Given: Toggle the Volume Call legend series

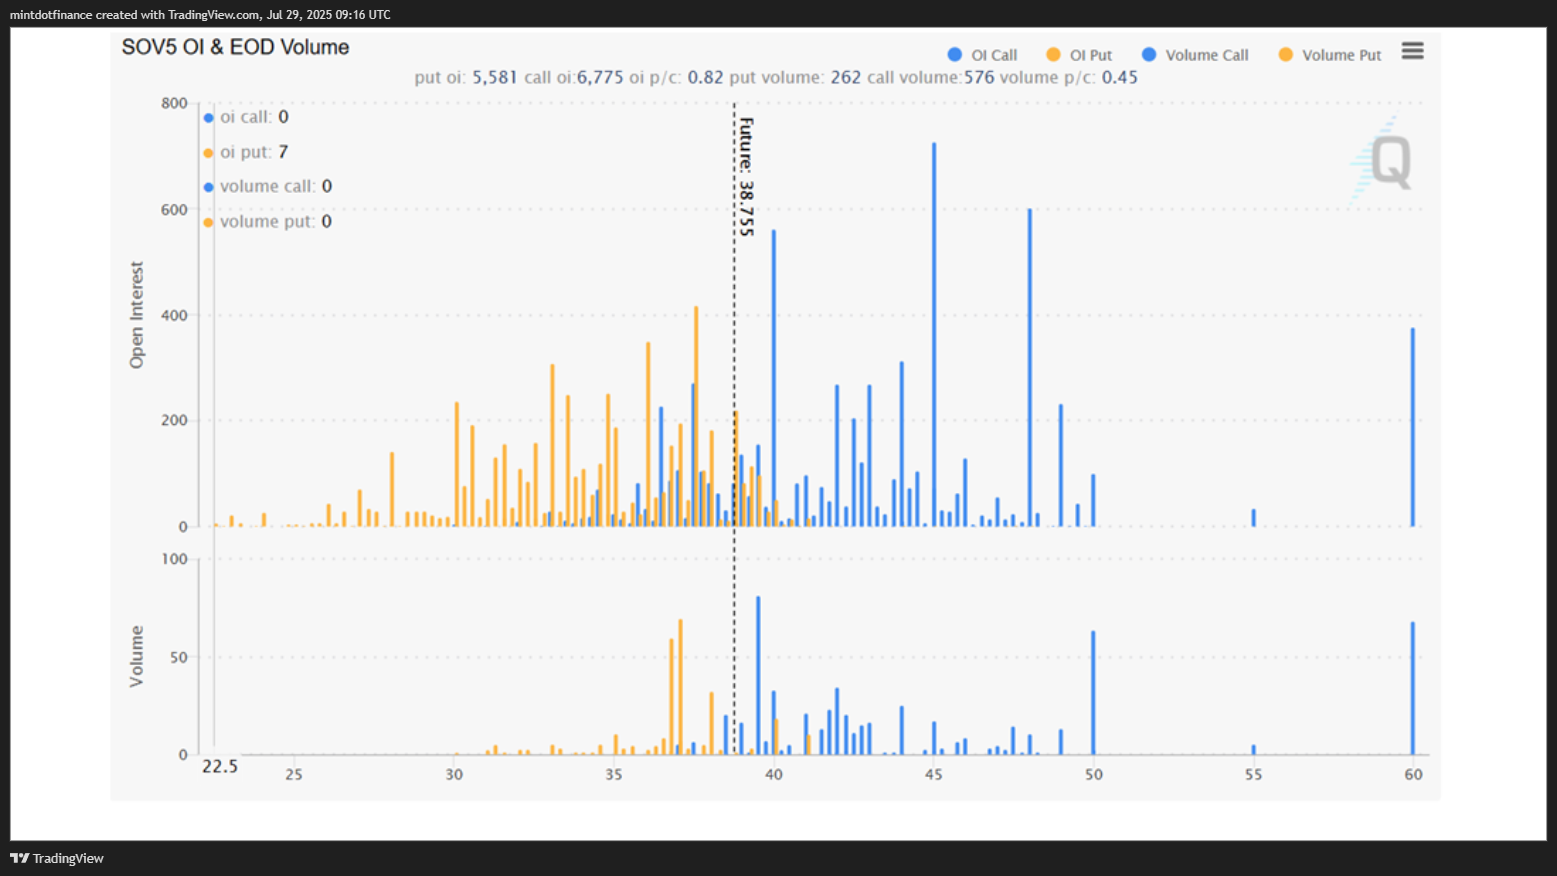Looking at the screenshot, I should click(1195, 55).
